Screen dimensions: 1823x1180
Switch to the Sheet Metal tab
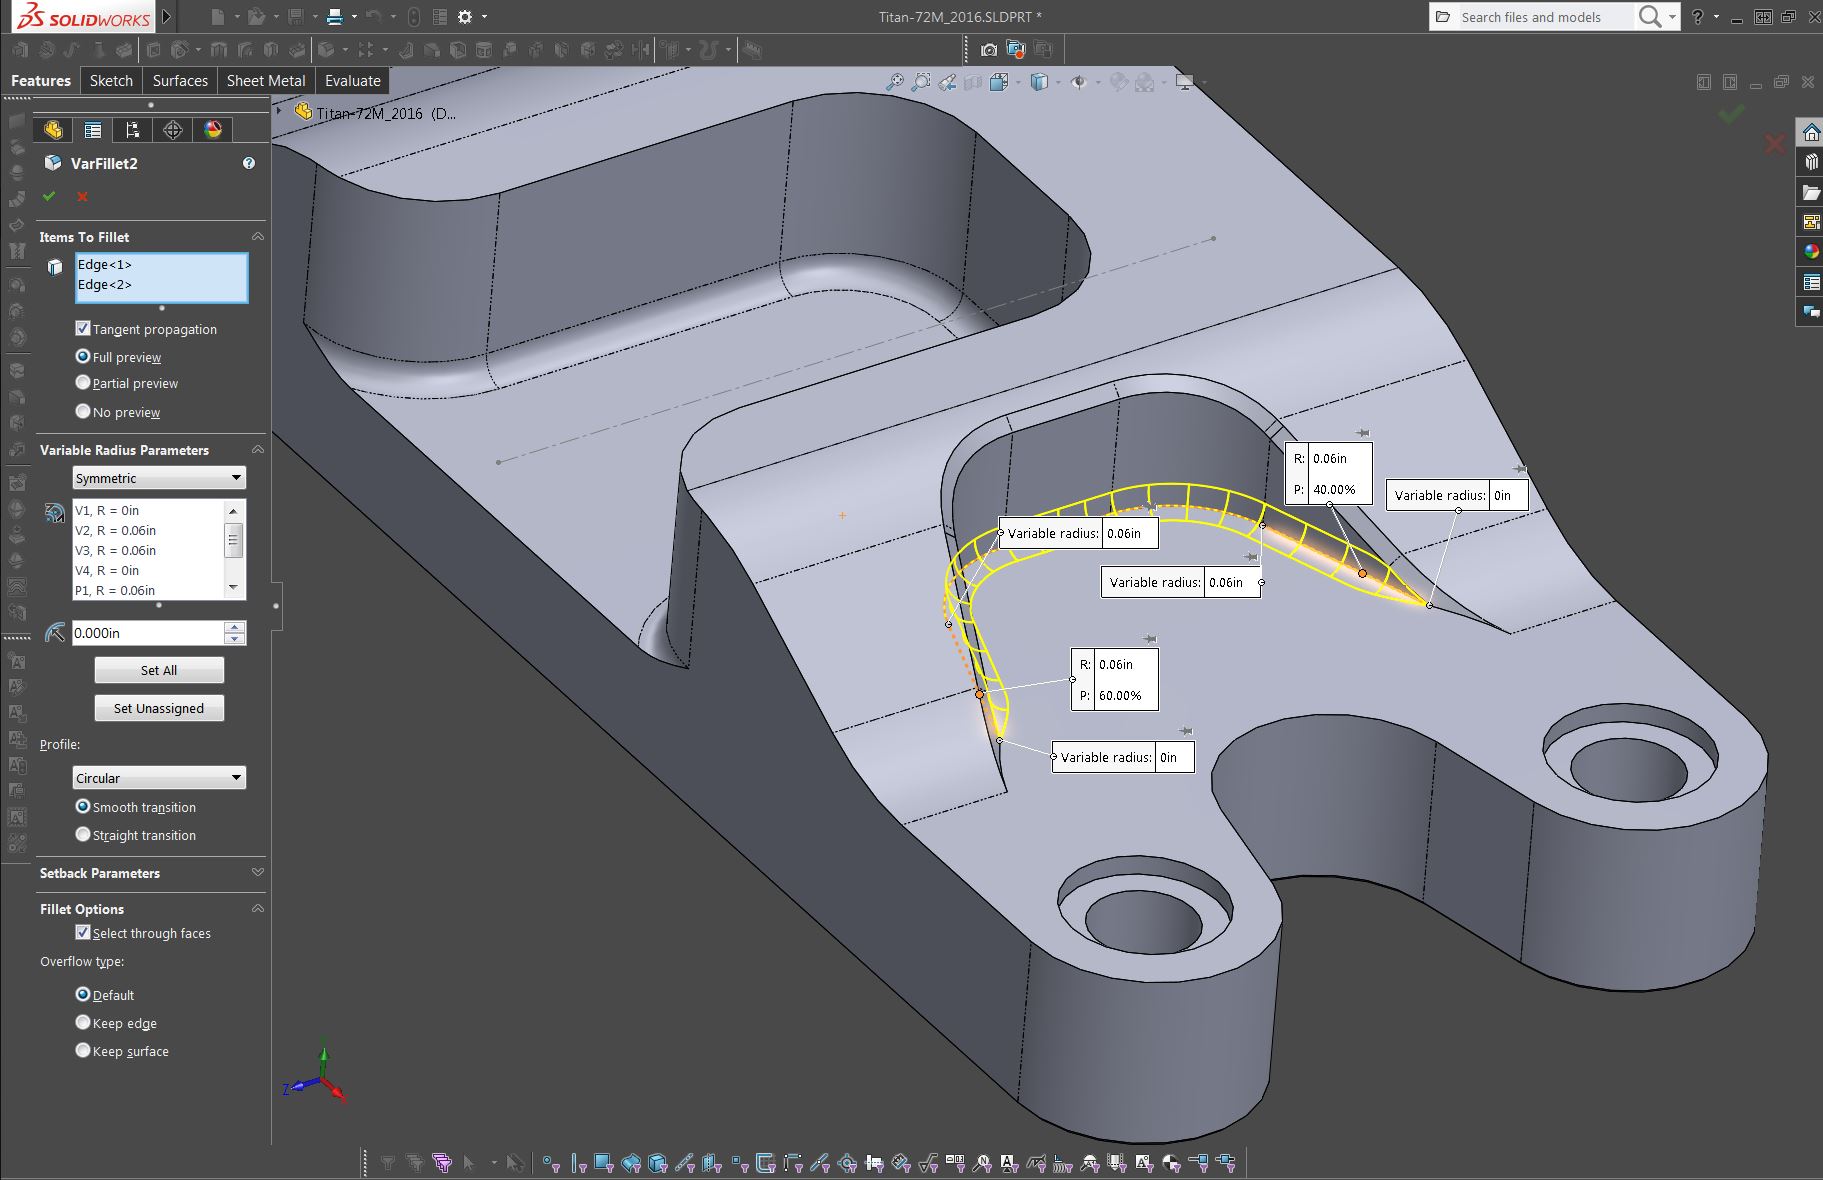coord(266,81)
